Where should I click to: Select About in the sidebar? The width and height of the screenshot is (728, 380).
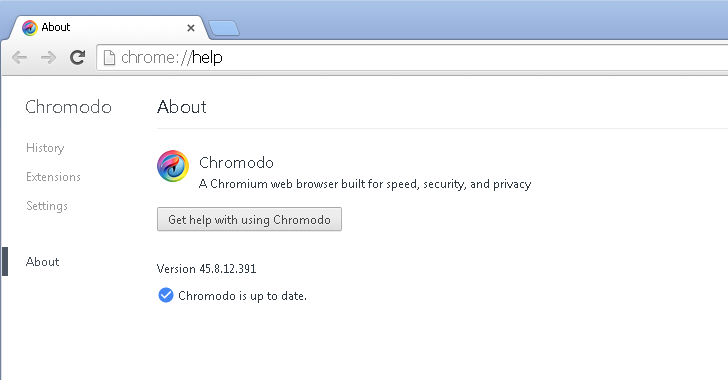[43, 262]
